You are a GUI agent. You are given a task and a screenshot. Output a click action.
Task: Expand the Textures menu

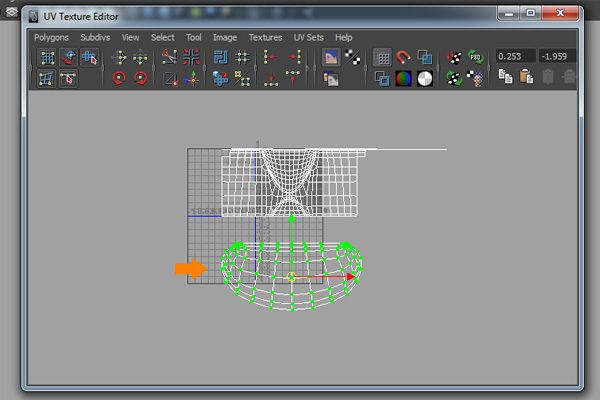tap(265, 37)
